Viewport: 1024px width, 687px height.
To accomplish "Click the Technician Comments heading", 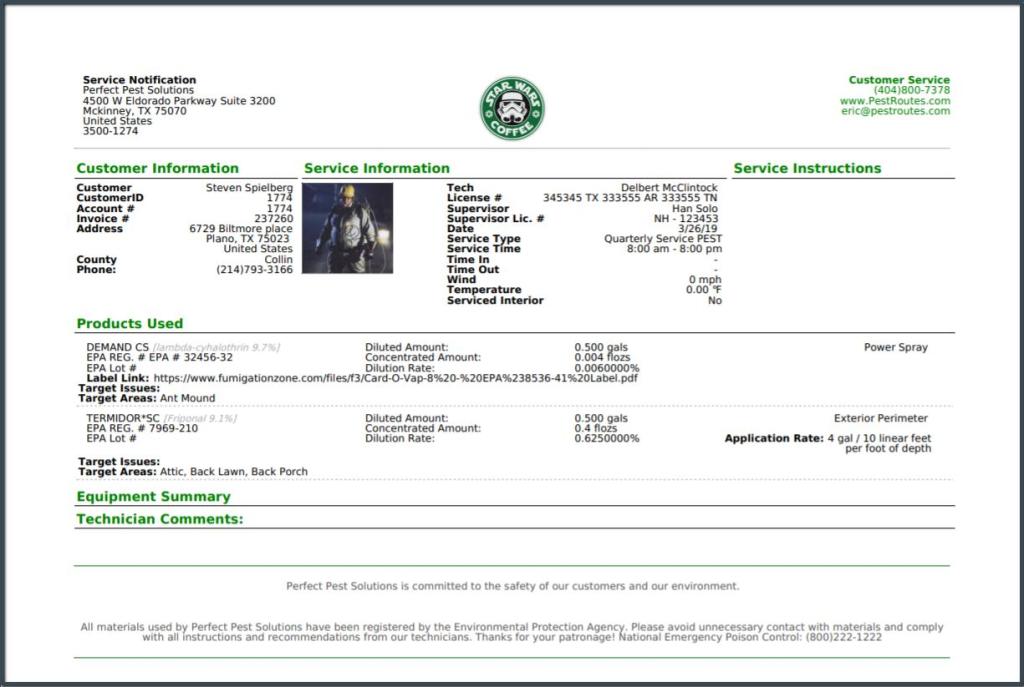I will click(159, 519).
